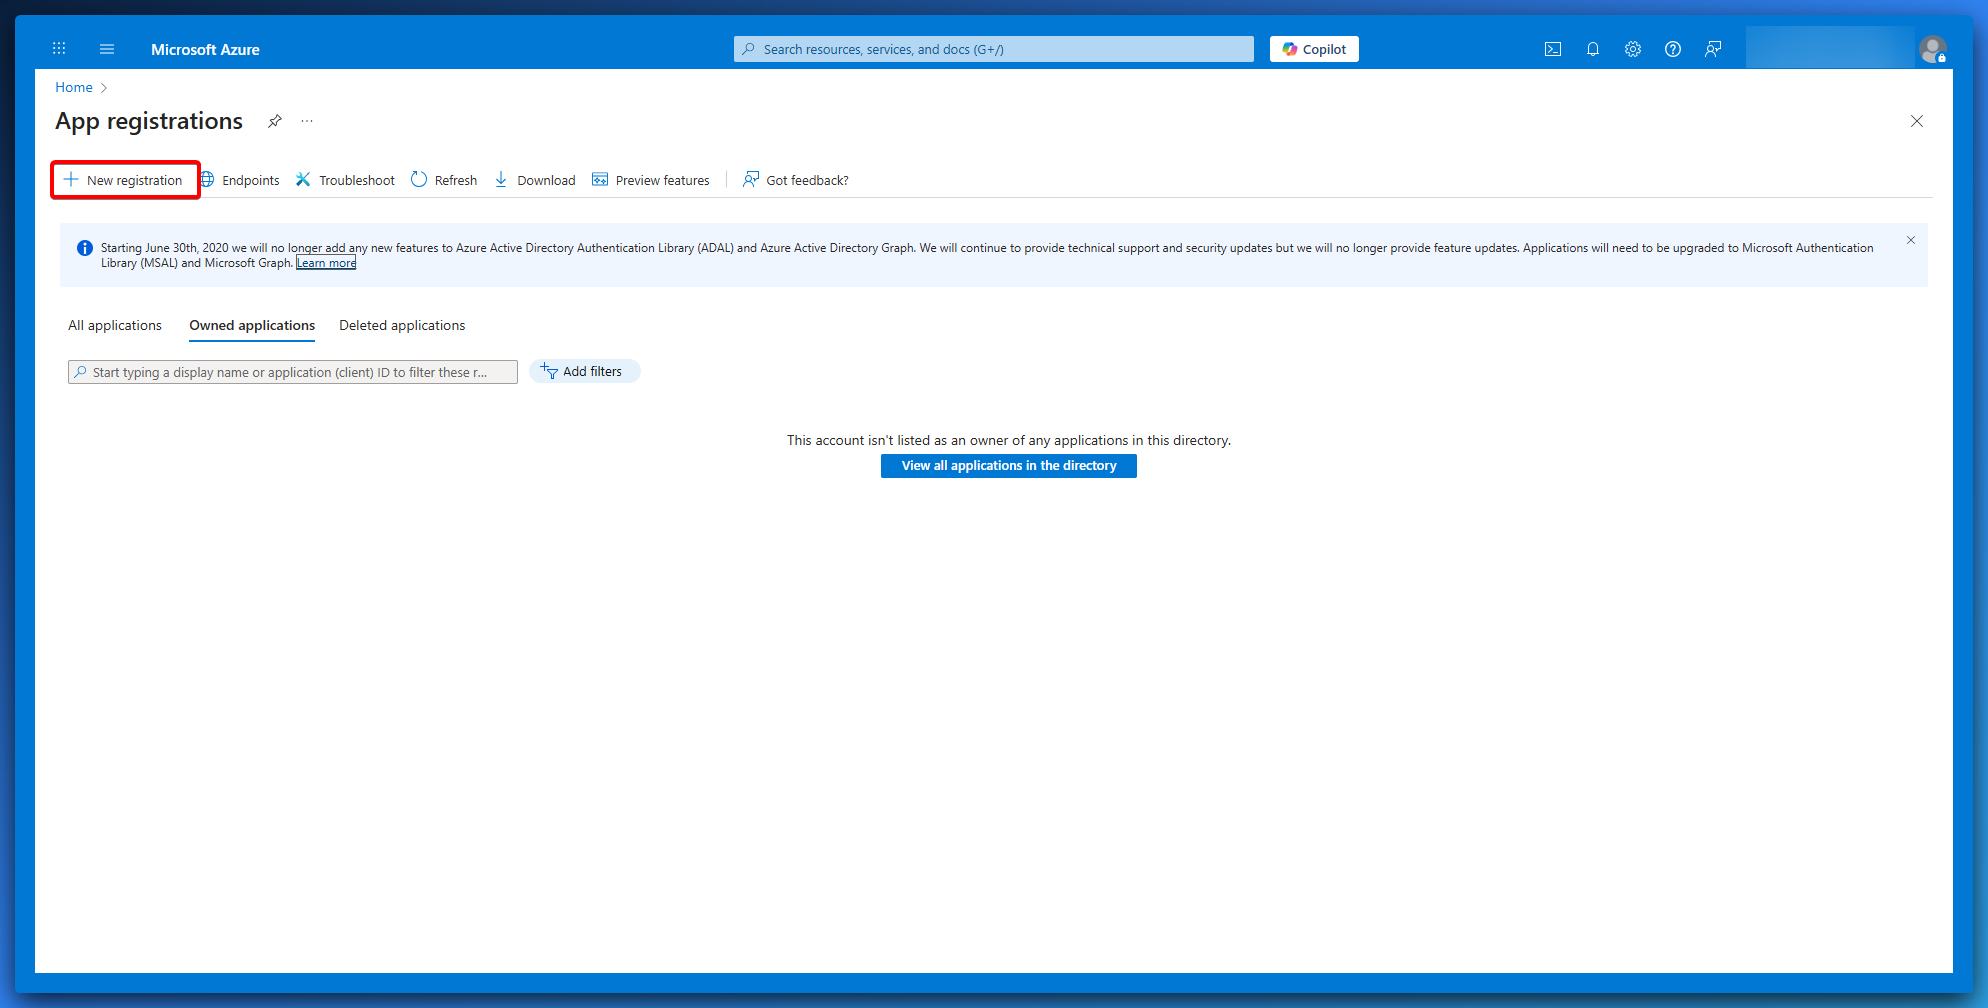Image resolution: width=1988 pixels, height=1008 pixels.
Task: Click the application filter search box
Action: 293,372
